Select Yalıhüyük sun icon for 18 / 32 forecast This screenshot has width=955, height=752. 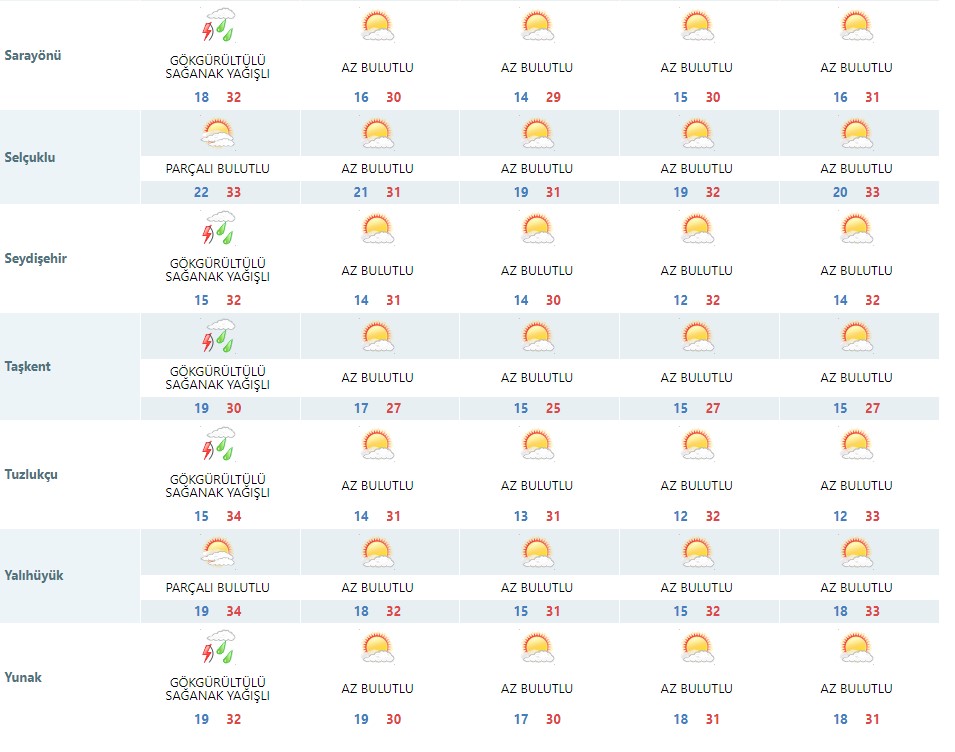click(x=378, y=552)
